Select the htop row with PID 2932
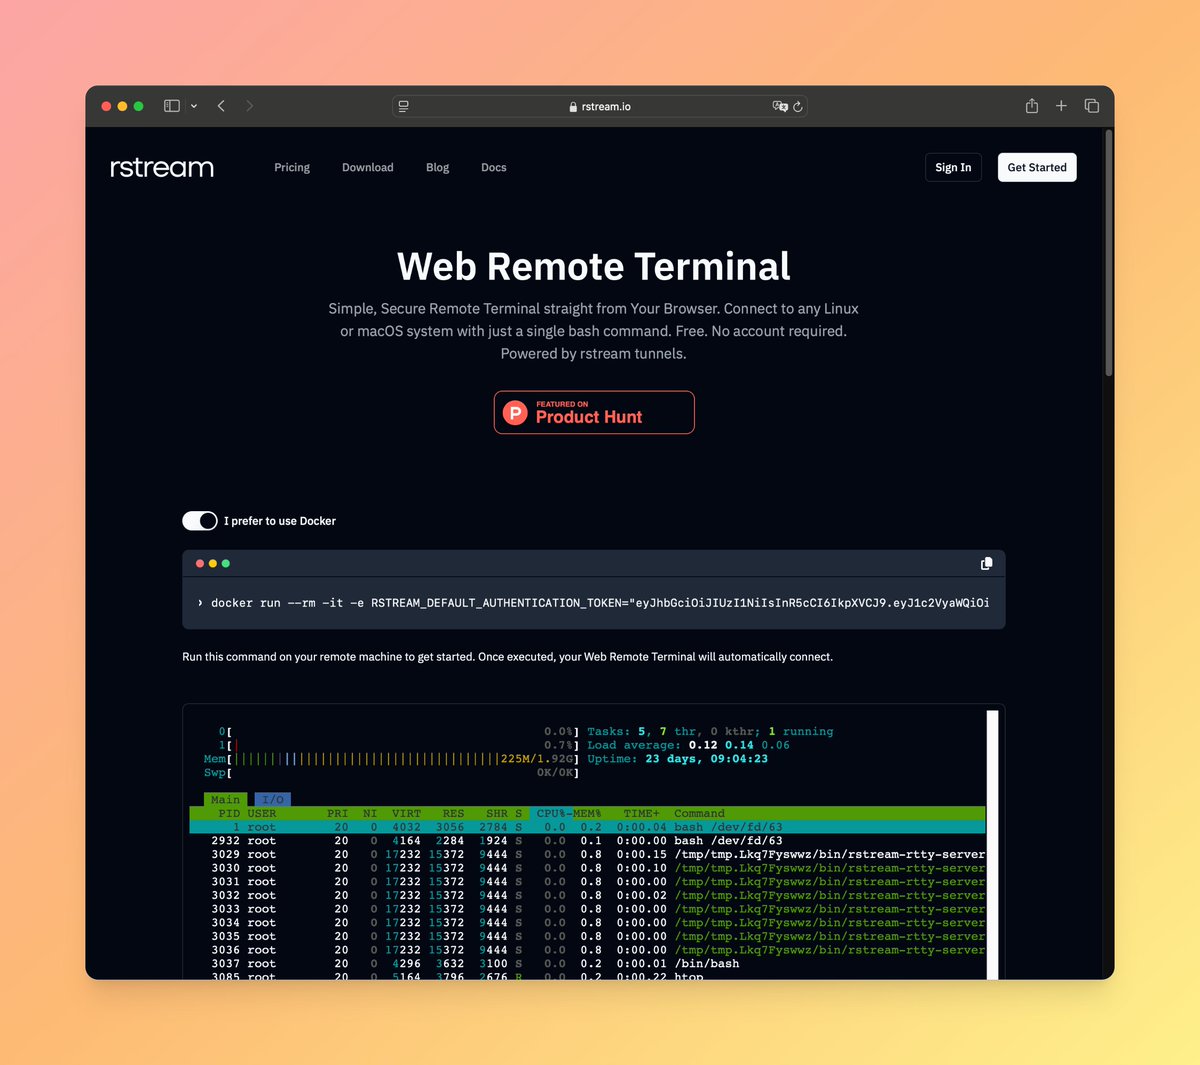Screen dimensions: 1200x1065 [x=587, y=841]
